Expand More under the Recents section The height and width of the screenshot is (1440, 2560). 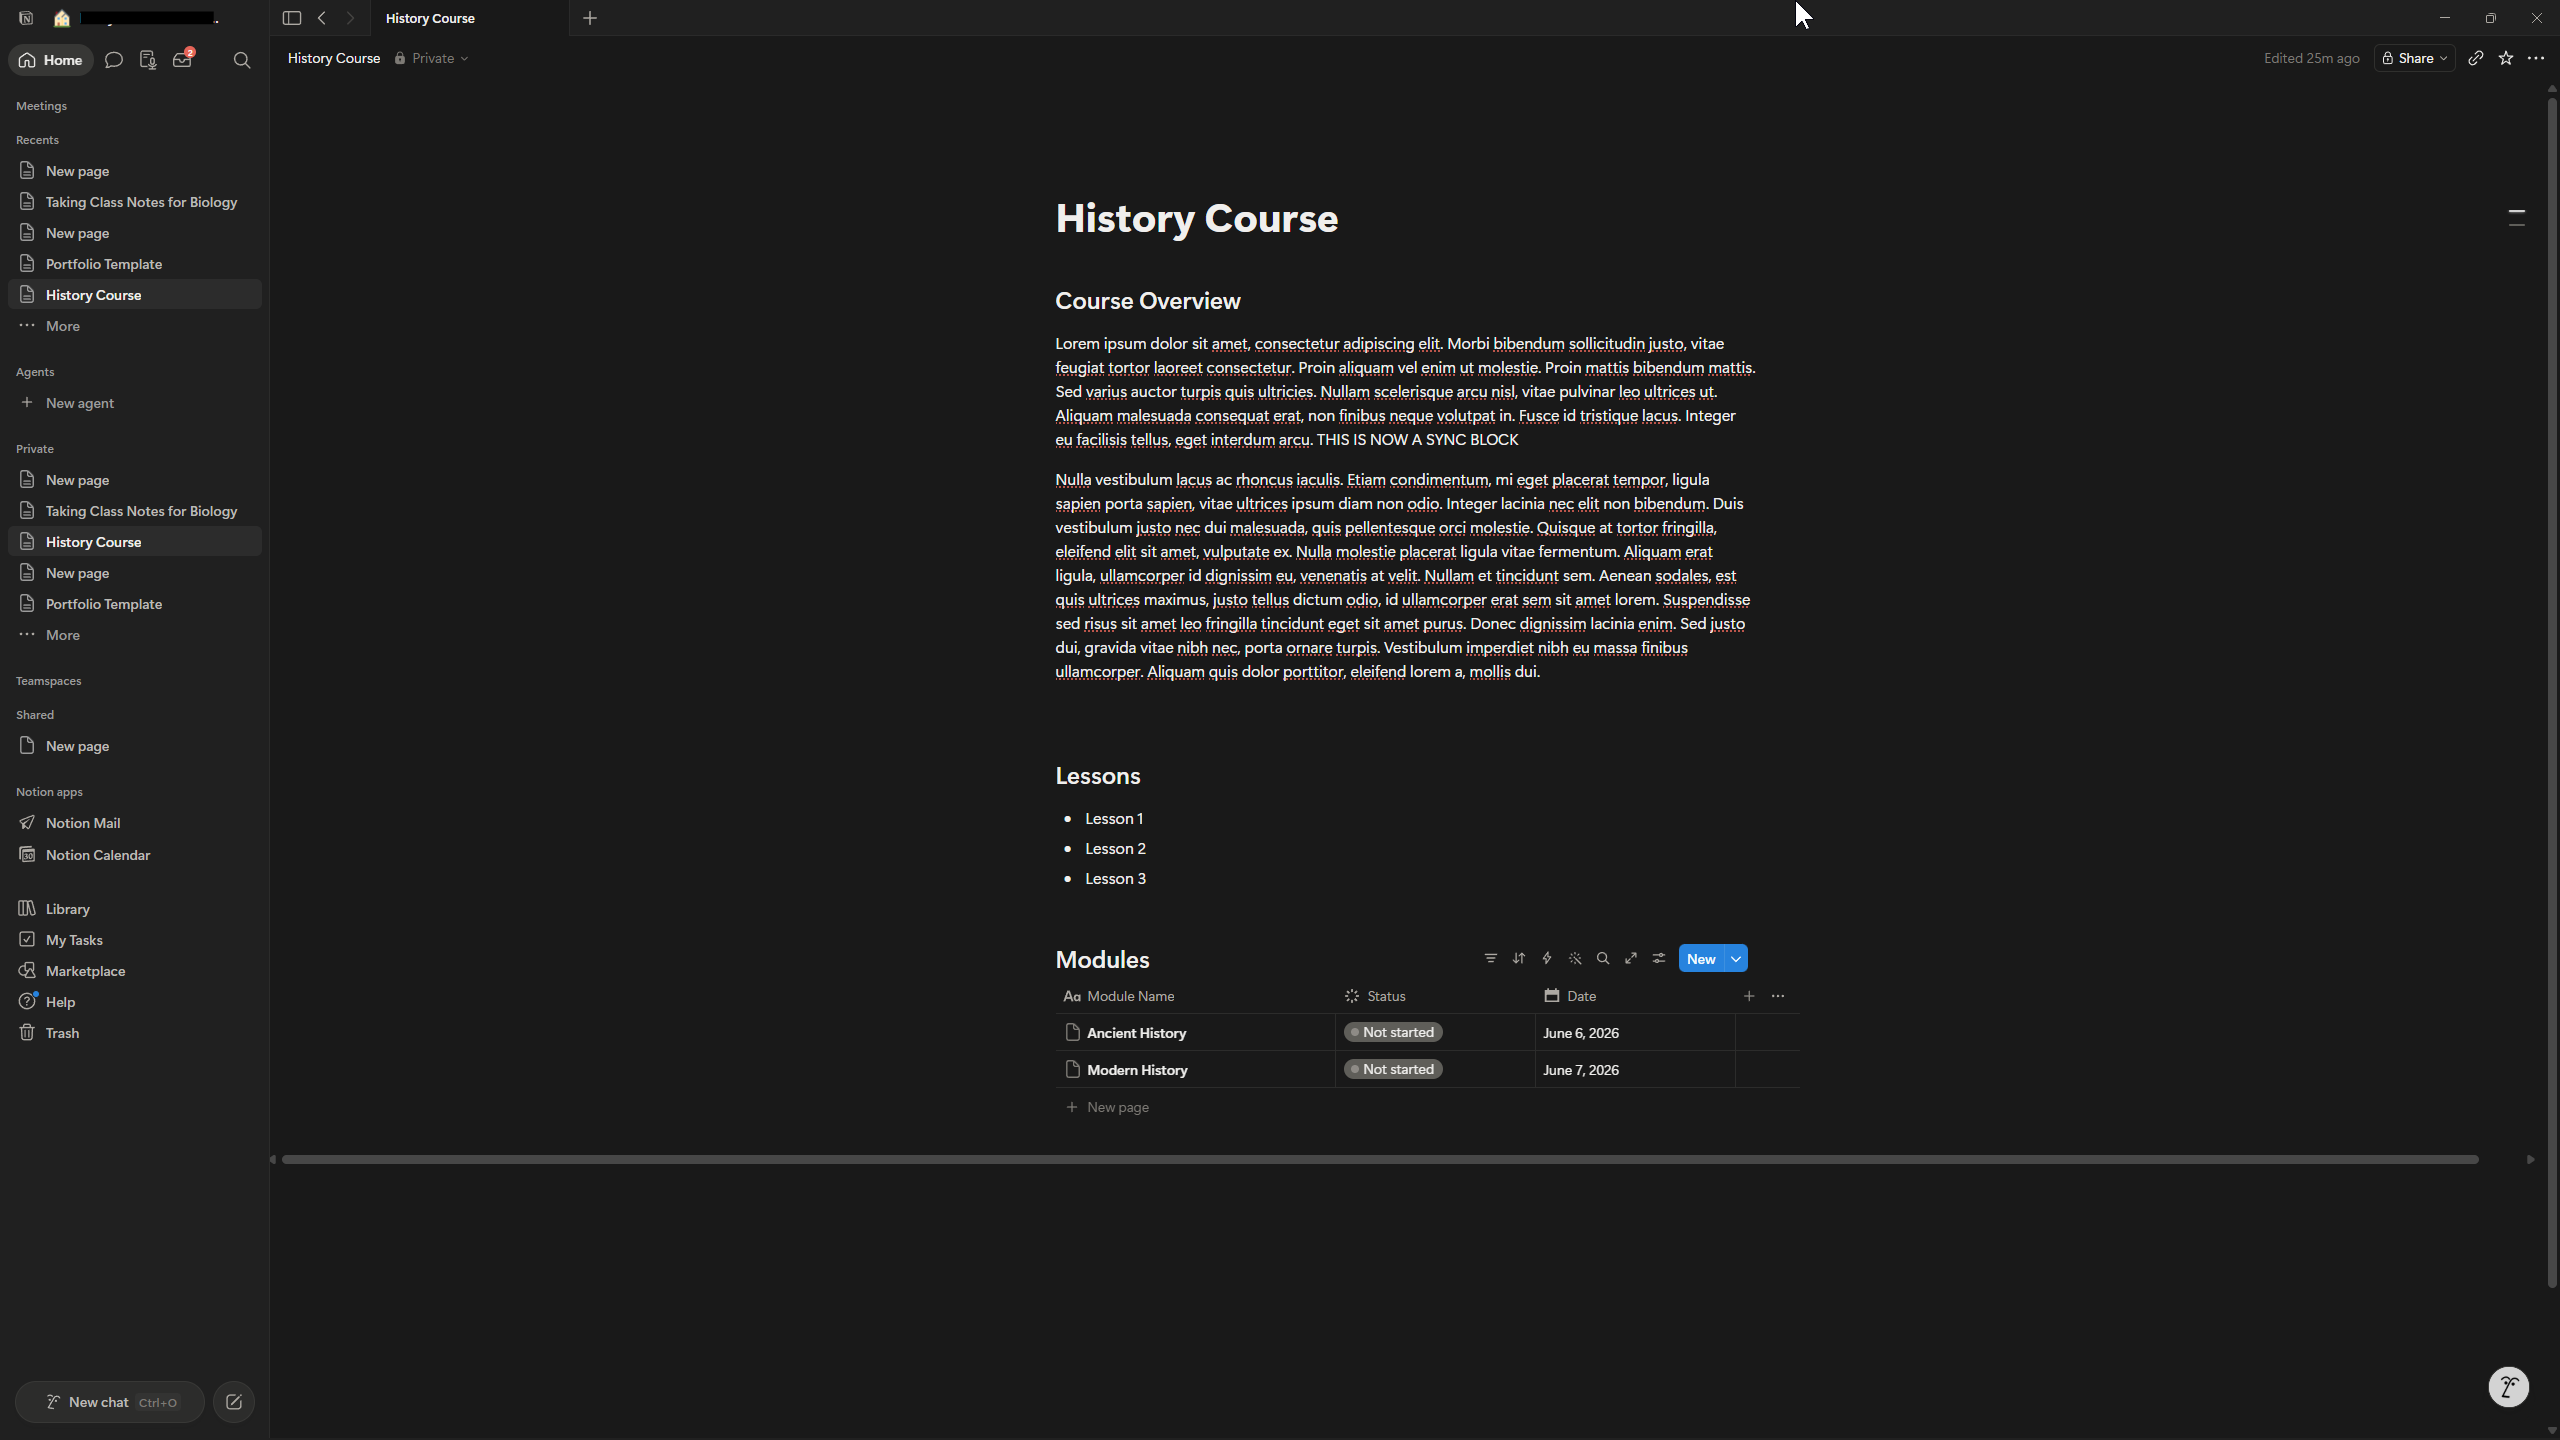tap(135, 326)
